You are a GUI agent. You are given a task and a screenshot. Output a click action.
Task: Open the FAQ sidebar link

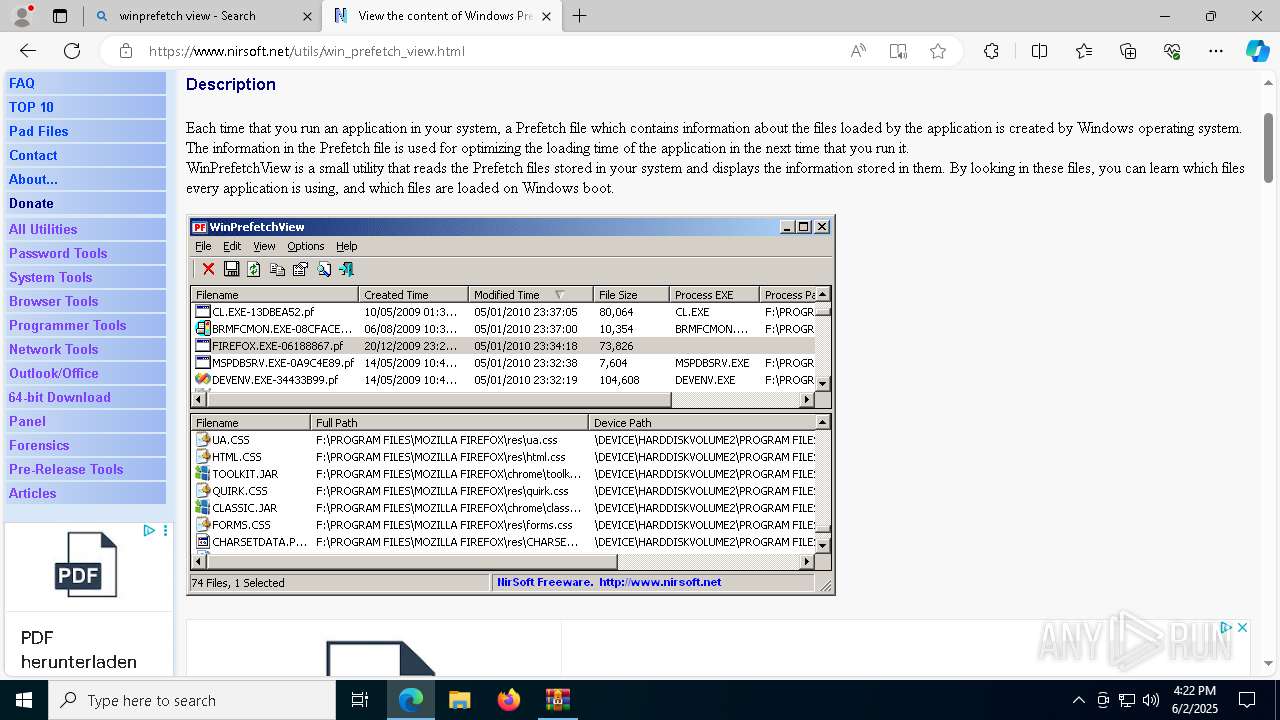(22, 83)
